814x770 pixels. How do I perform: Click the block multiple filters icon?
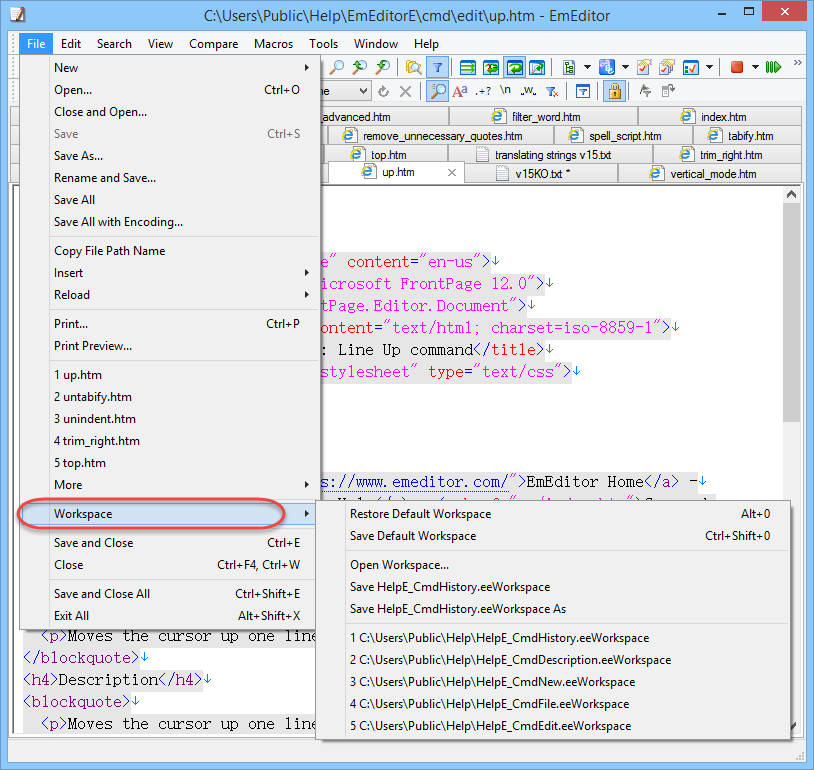[583, 91]
